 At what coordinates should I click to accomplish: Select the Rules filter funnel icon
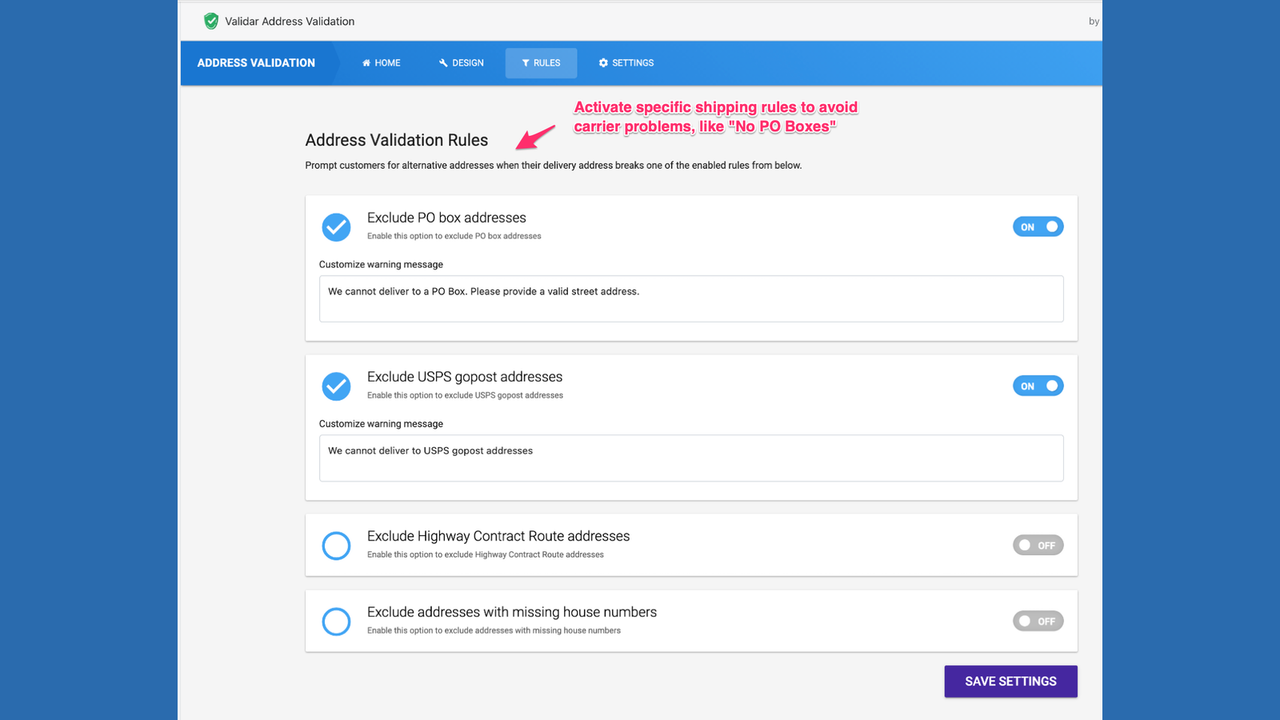click(524, 62)
